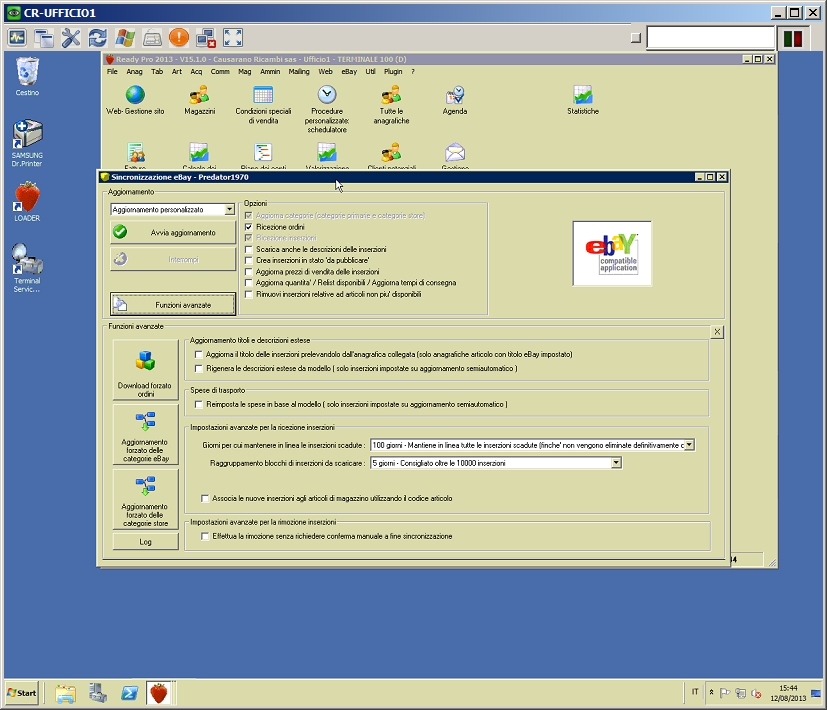Enable Crea inserzioni in stato 'da pubblicare'
Image resolution: width=827 pixels, height=710 pixels.
pos(248,261)
